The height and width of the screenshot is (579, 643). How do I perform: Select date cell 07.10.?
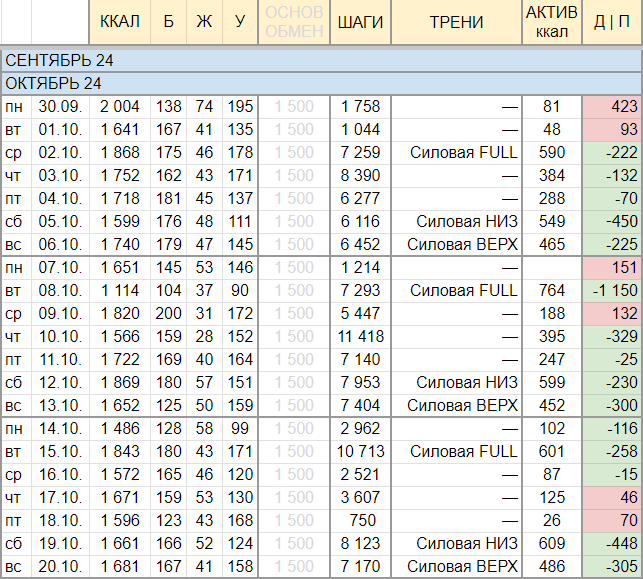point(60,268)
